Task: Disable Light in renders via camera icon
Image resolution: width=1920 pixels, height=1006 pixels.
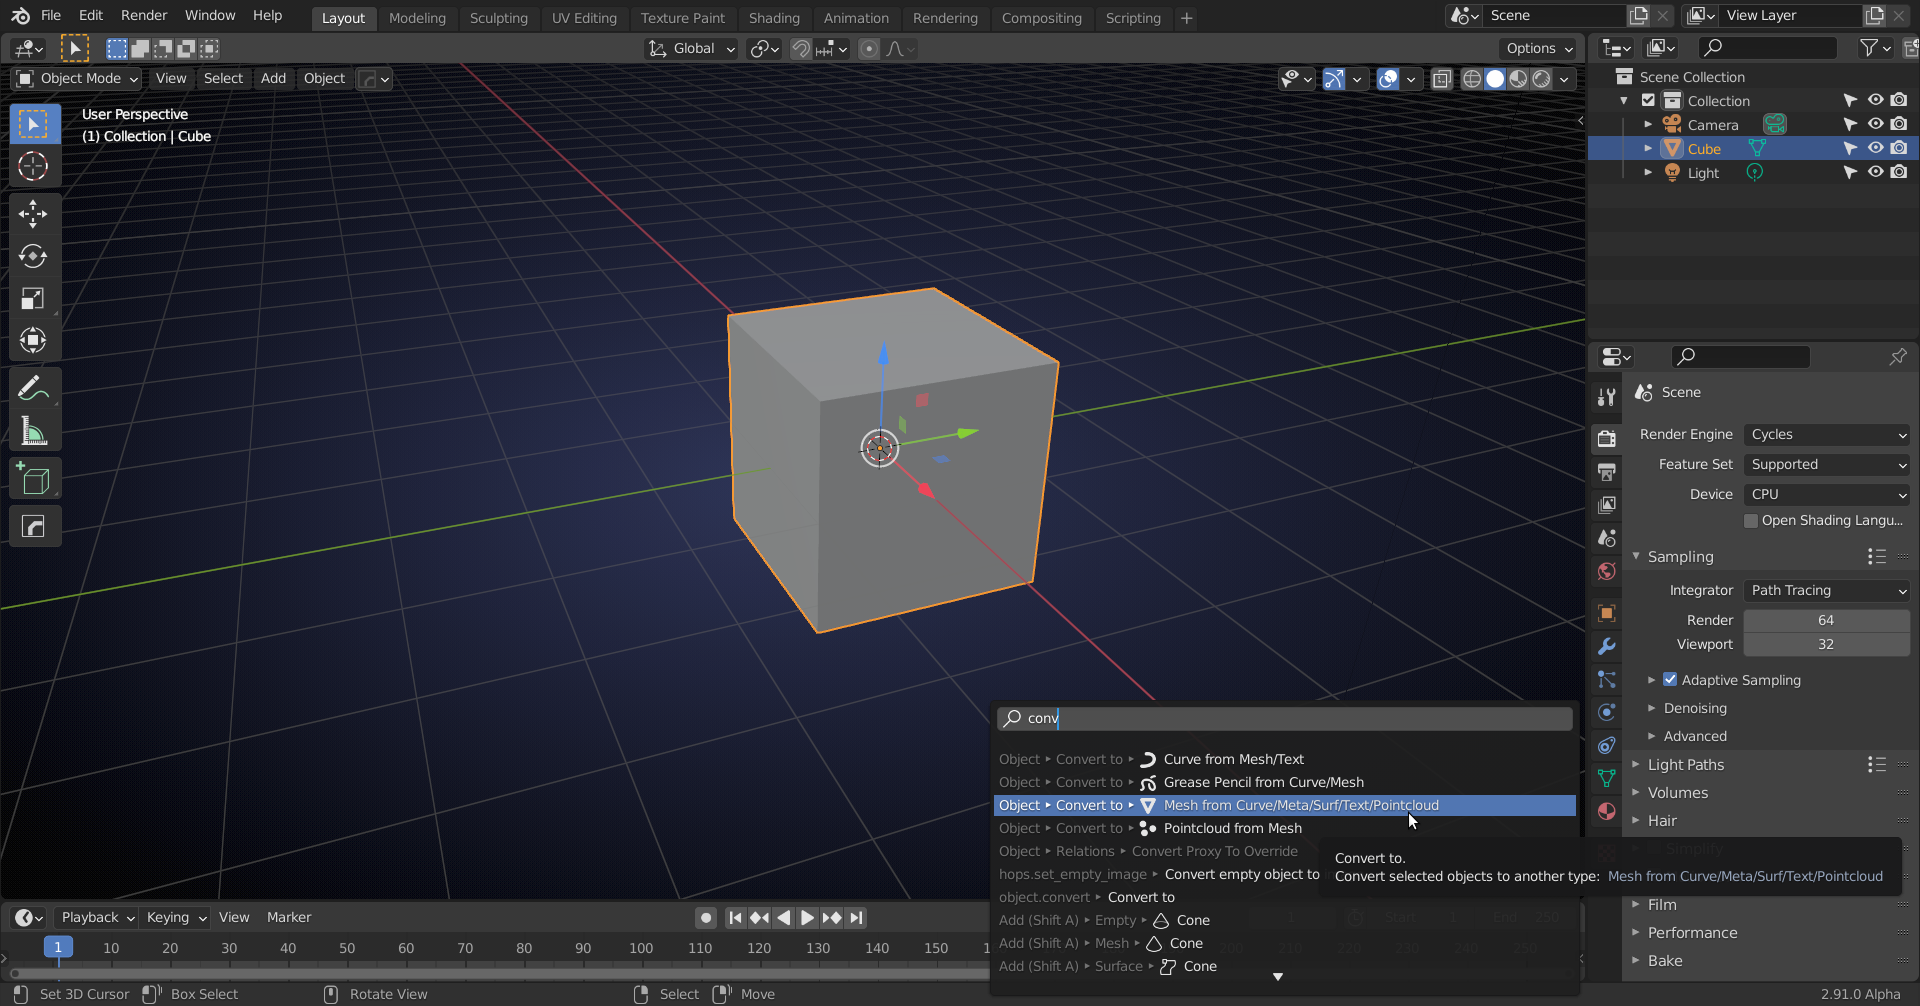Action: click(x=1899, y=172)
